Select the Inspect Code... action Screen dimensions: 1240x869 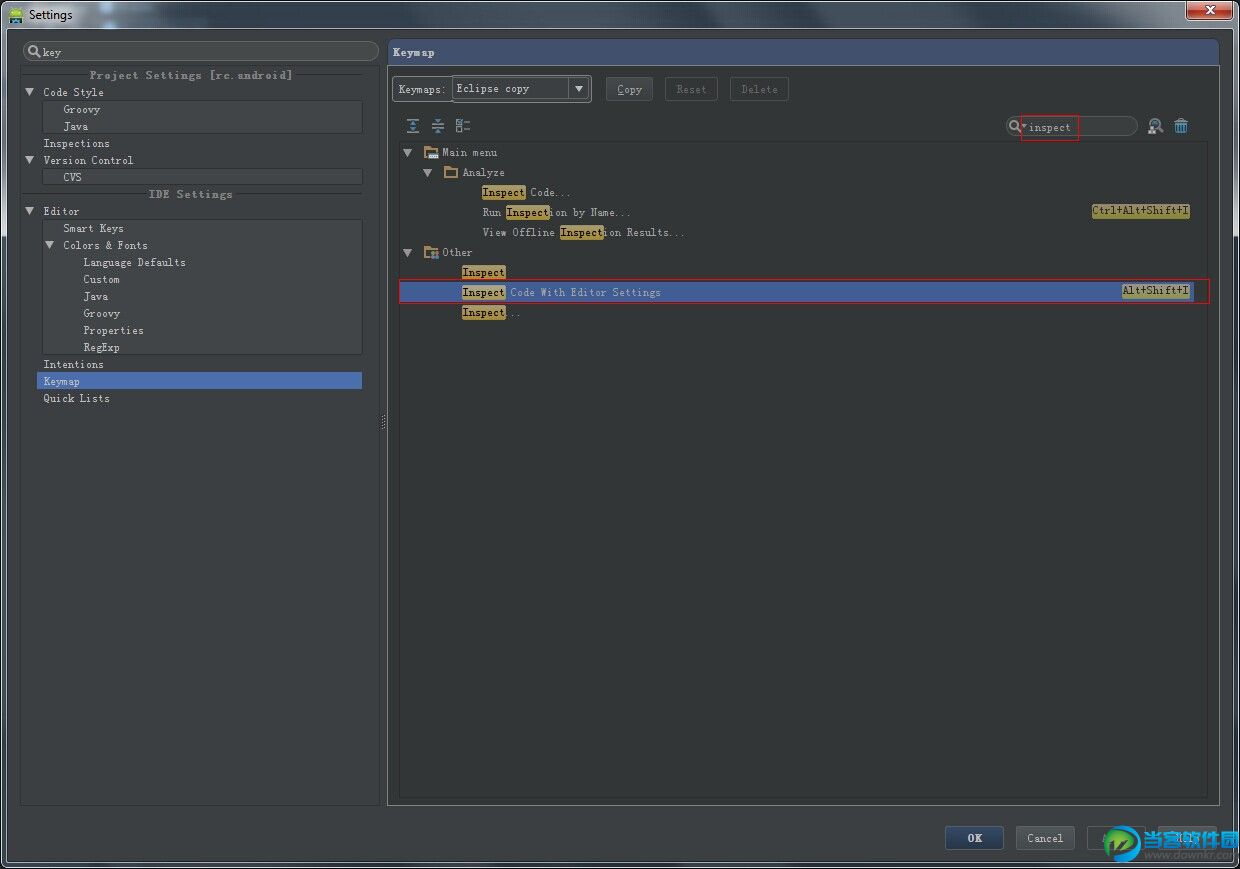click(527, 192)
